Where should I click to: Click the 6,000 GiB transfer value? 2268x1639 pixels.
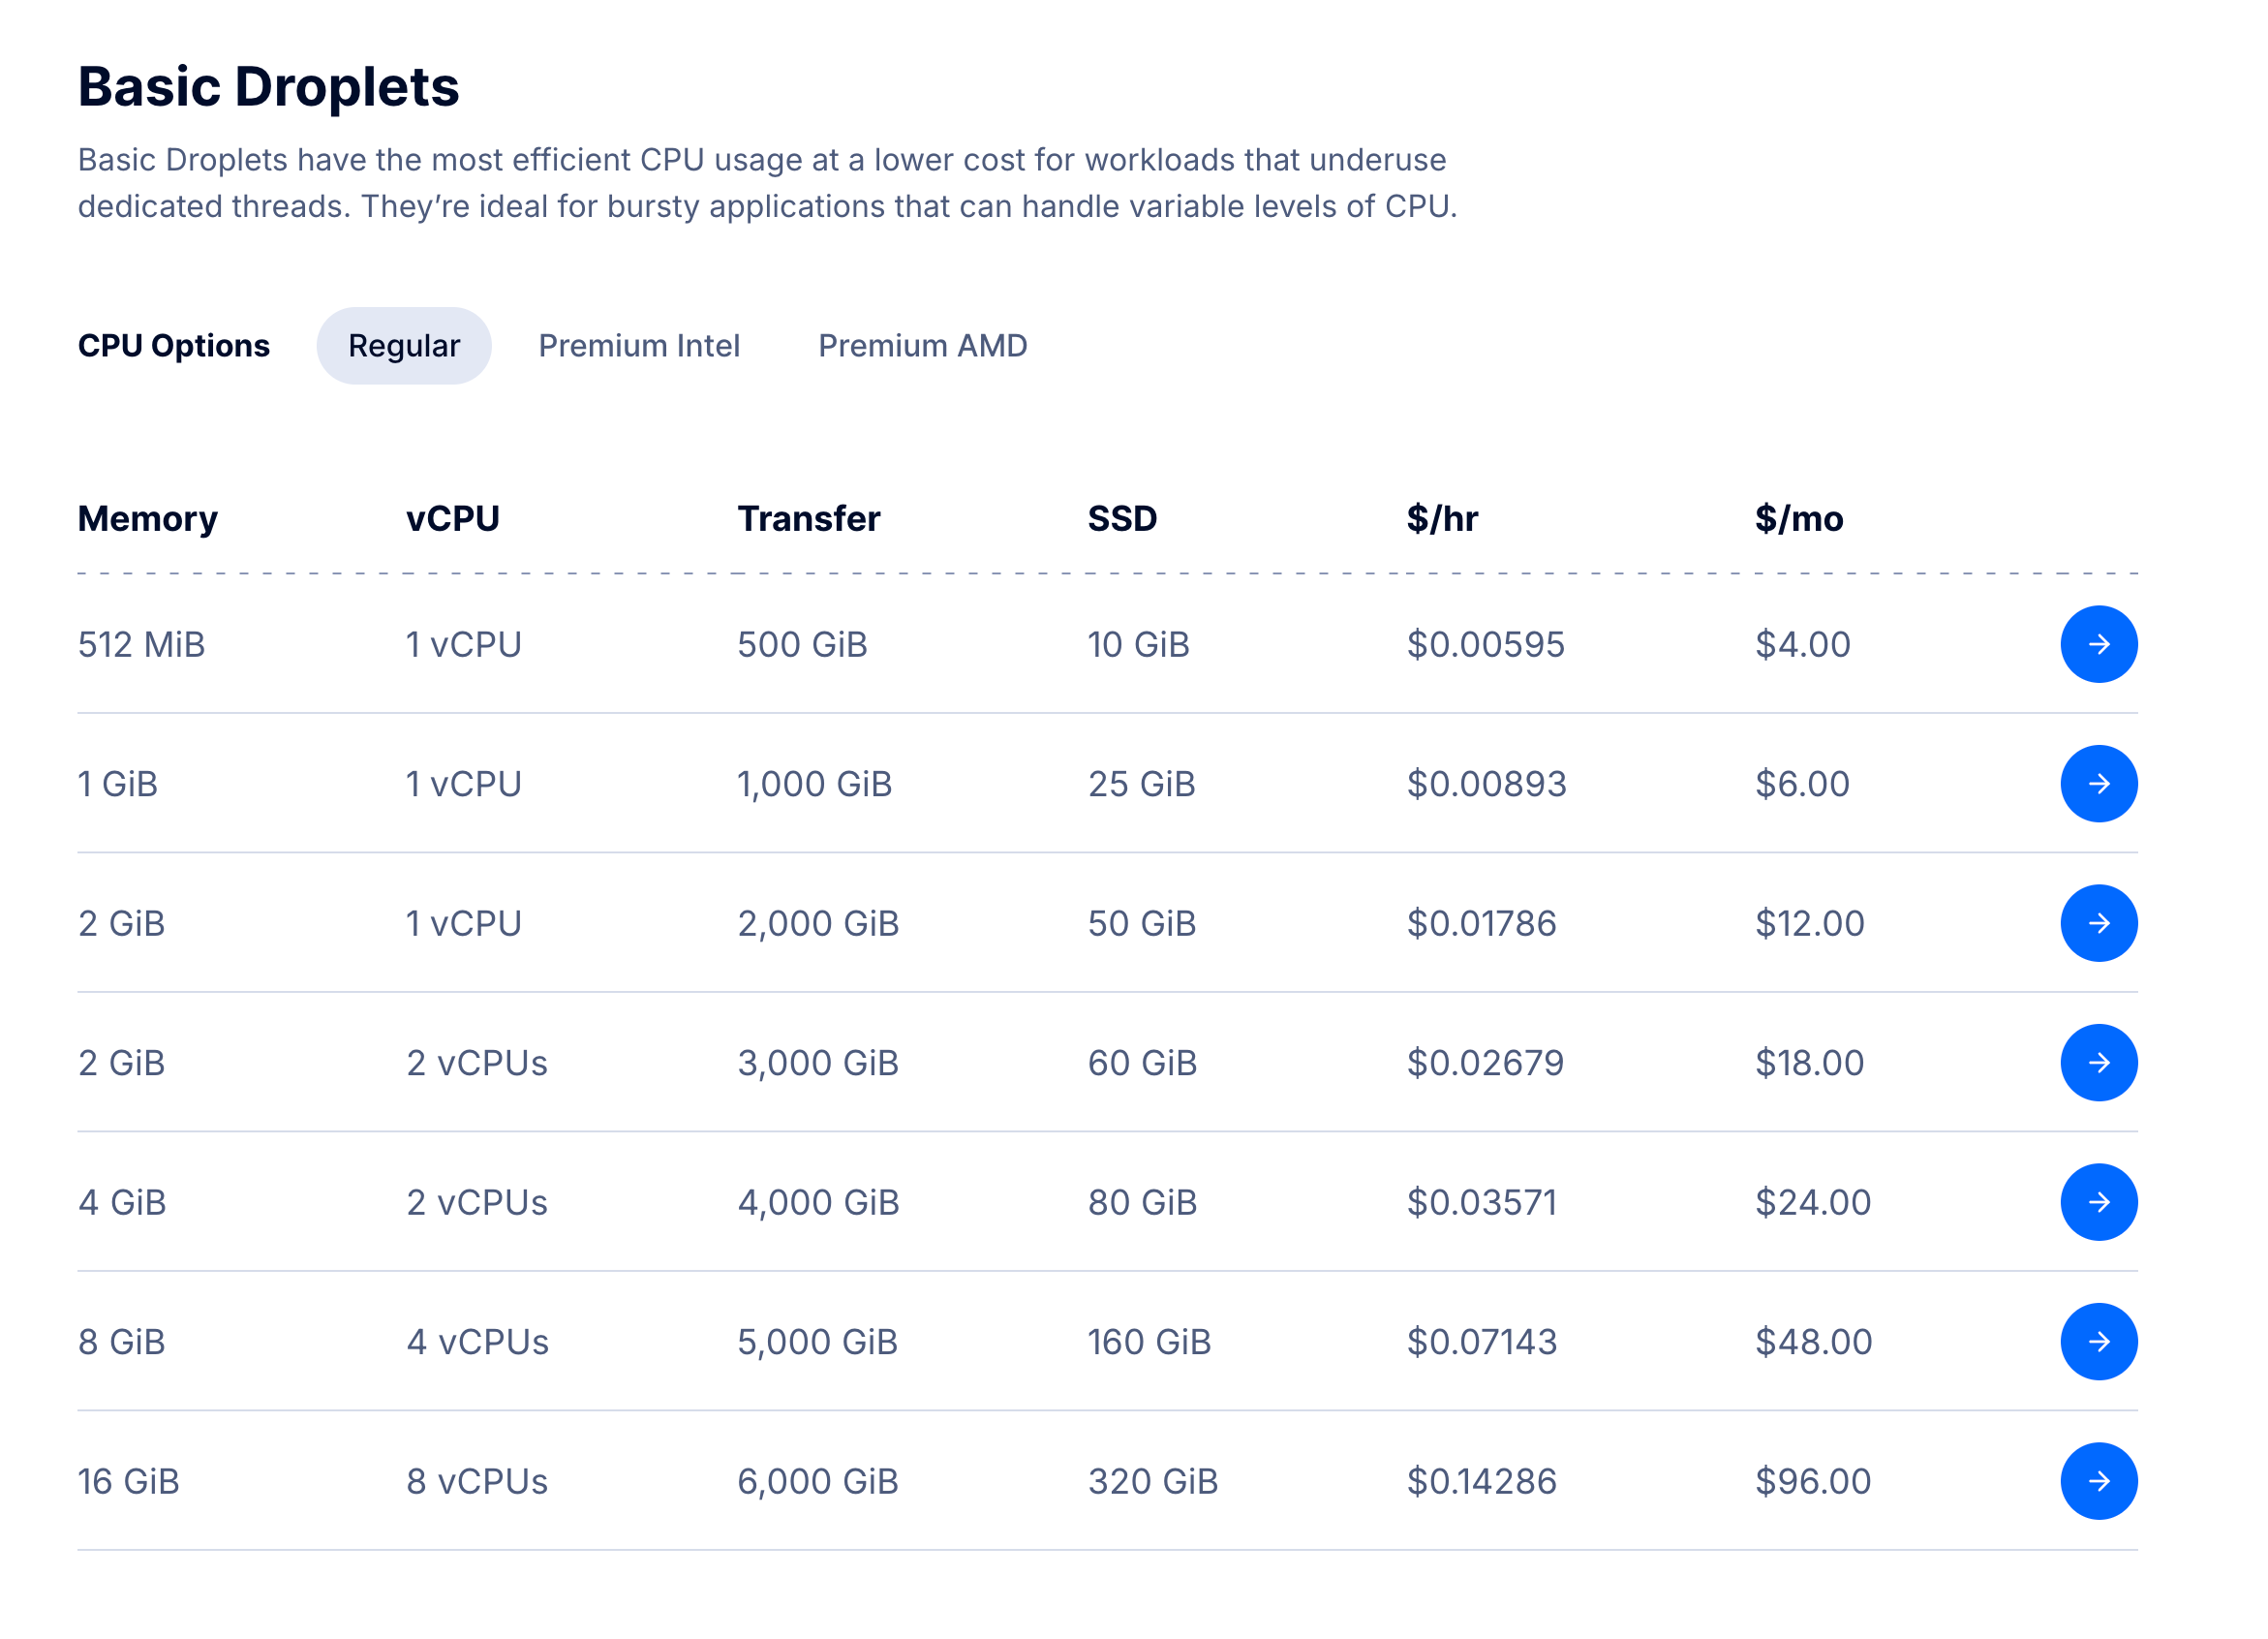tap(818, 1482)
